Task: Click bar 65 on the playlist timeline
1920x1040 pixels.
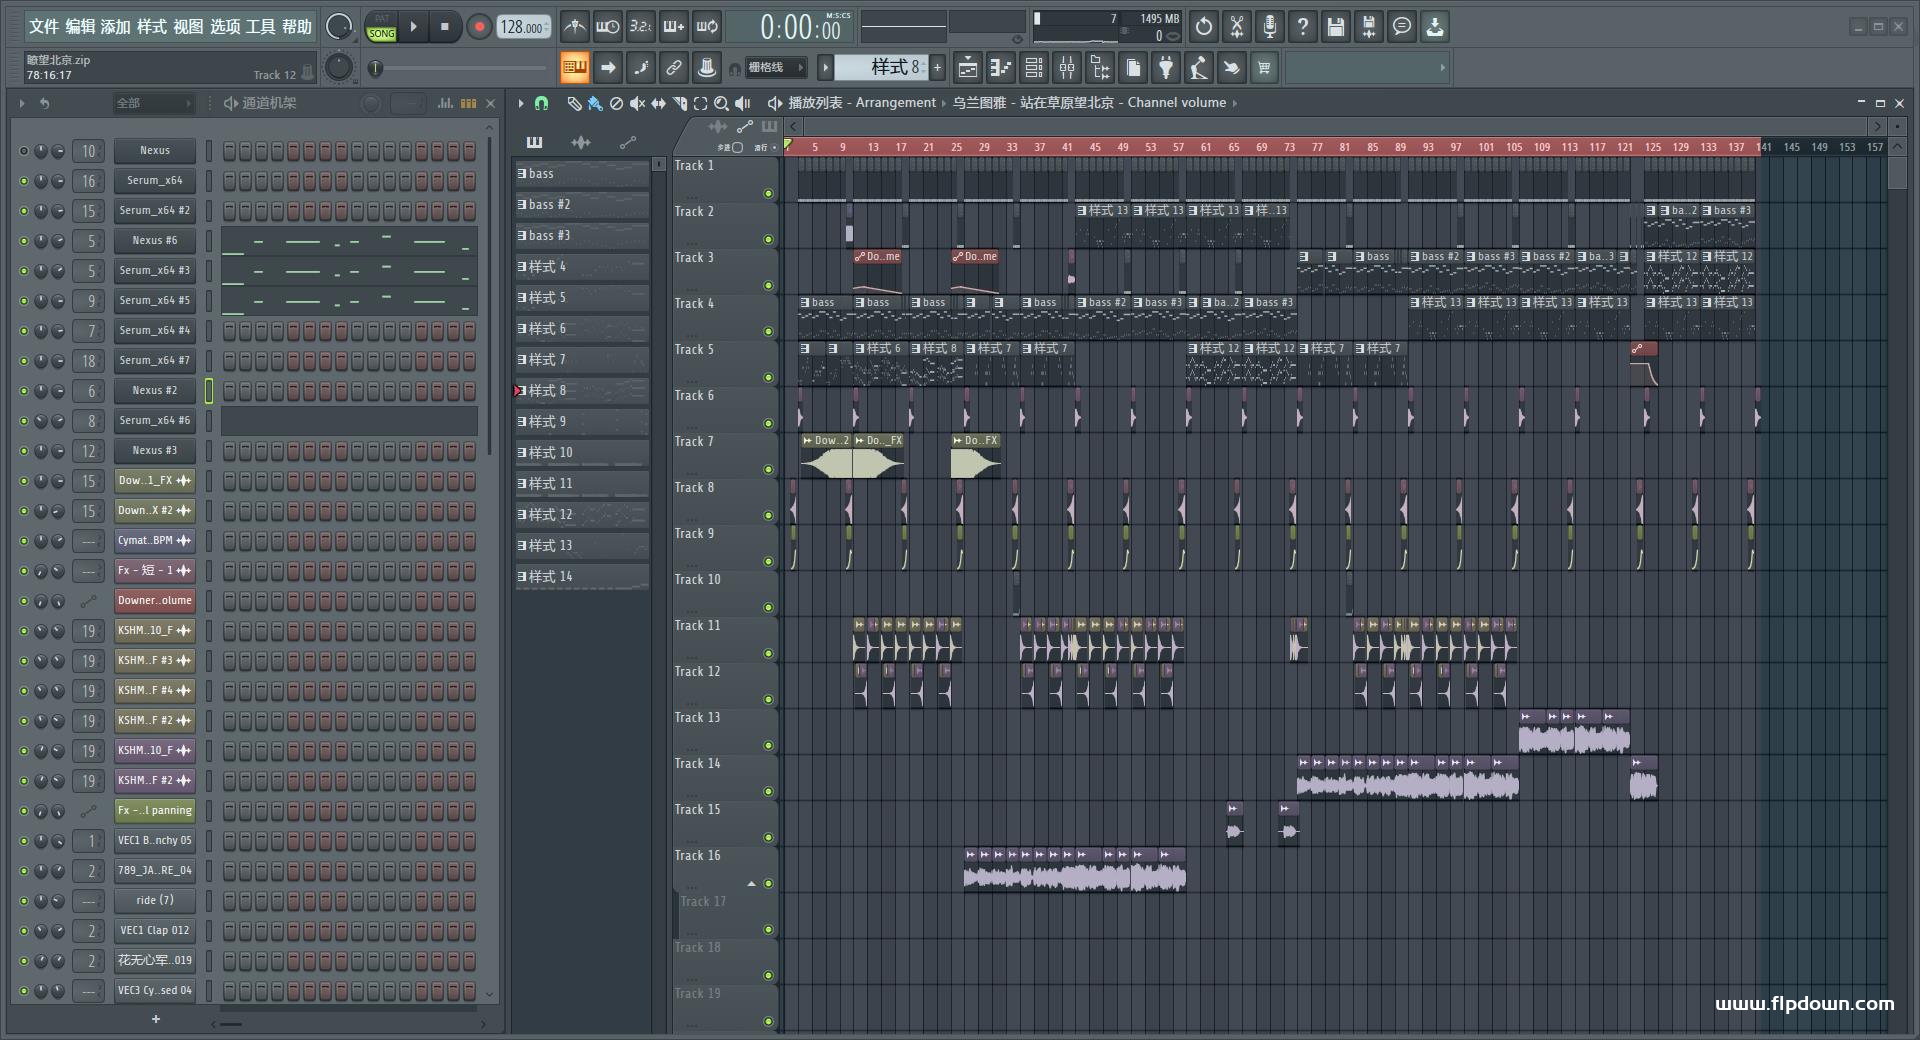Action: (1234, 147)
